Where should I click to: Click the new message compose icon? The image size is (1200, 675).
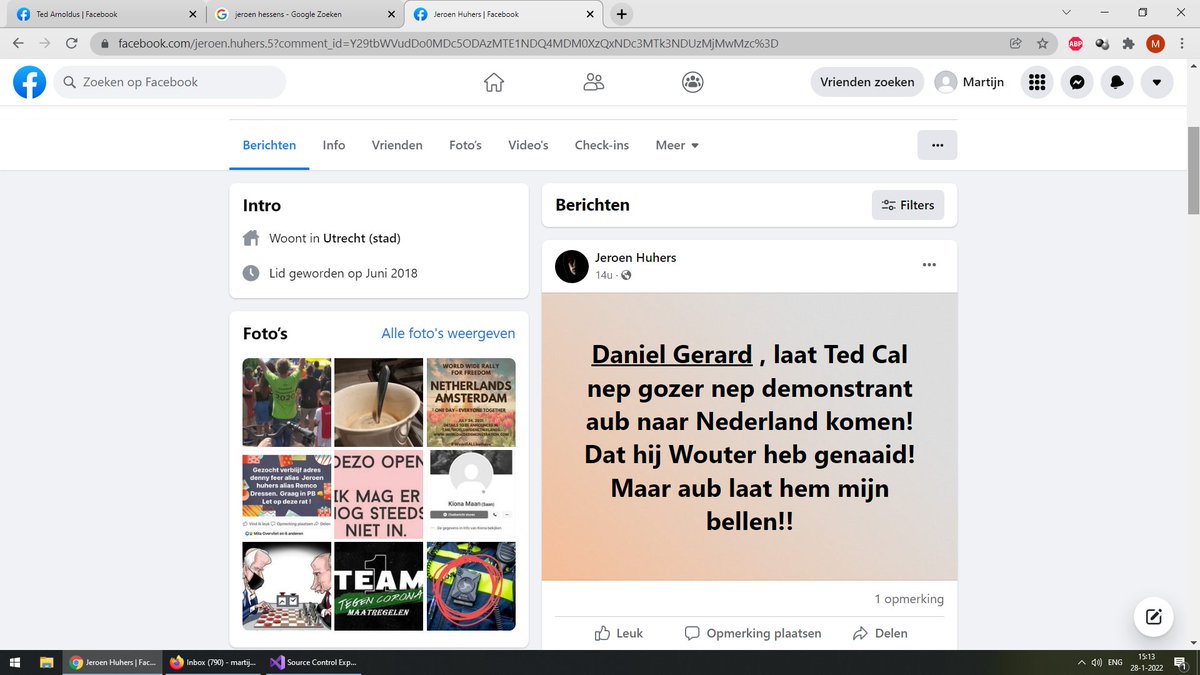coord(1153,616)
